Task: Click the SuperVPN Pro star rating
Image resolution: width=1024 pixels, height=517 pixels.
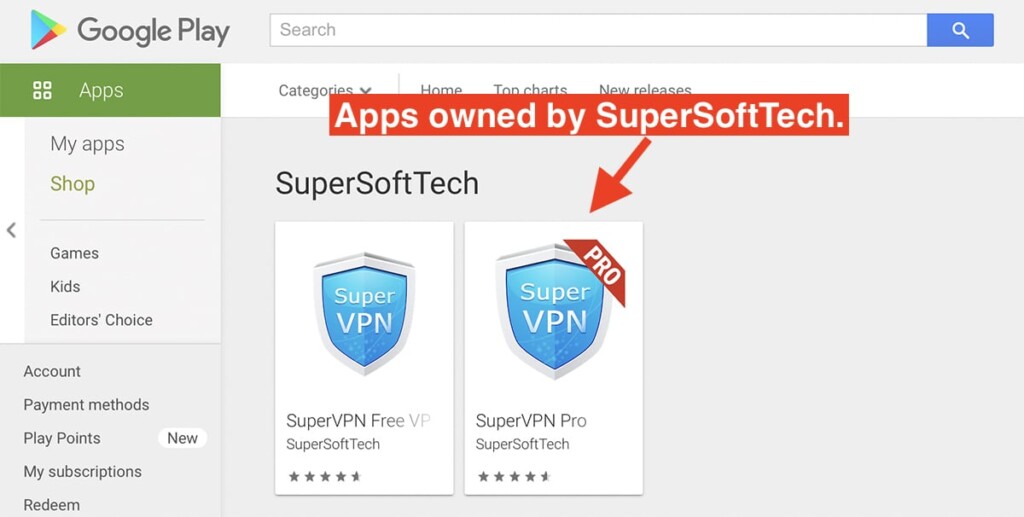Action: tap(514, 477)
